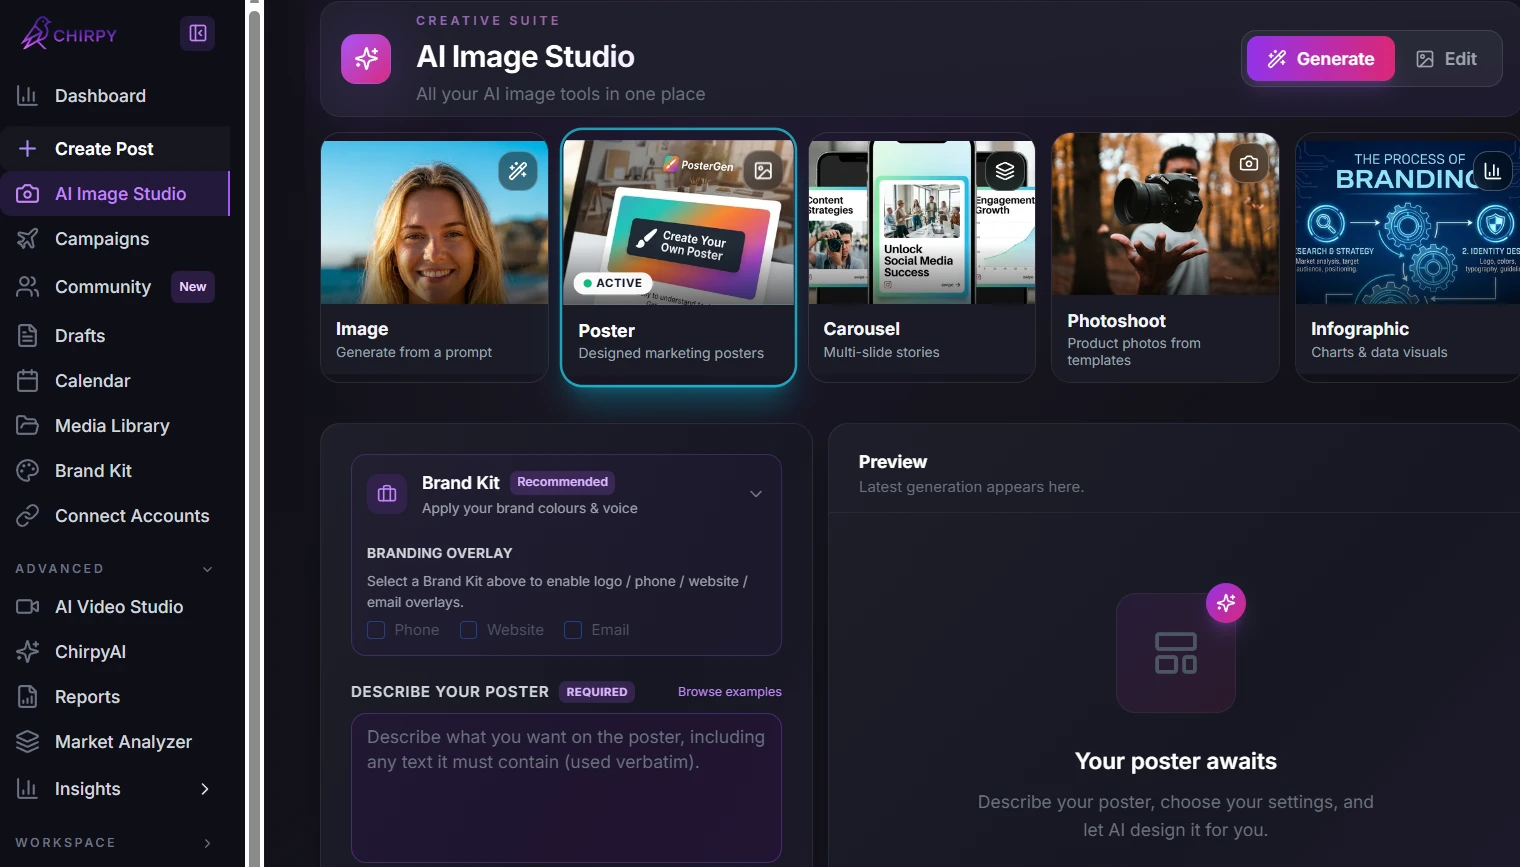Image resolution: width=1520 pixels, height=867 pixels.
Task: Select the Image generation card
Action: (434, 257)
